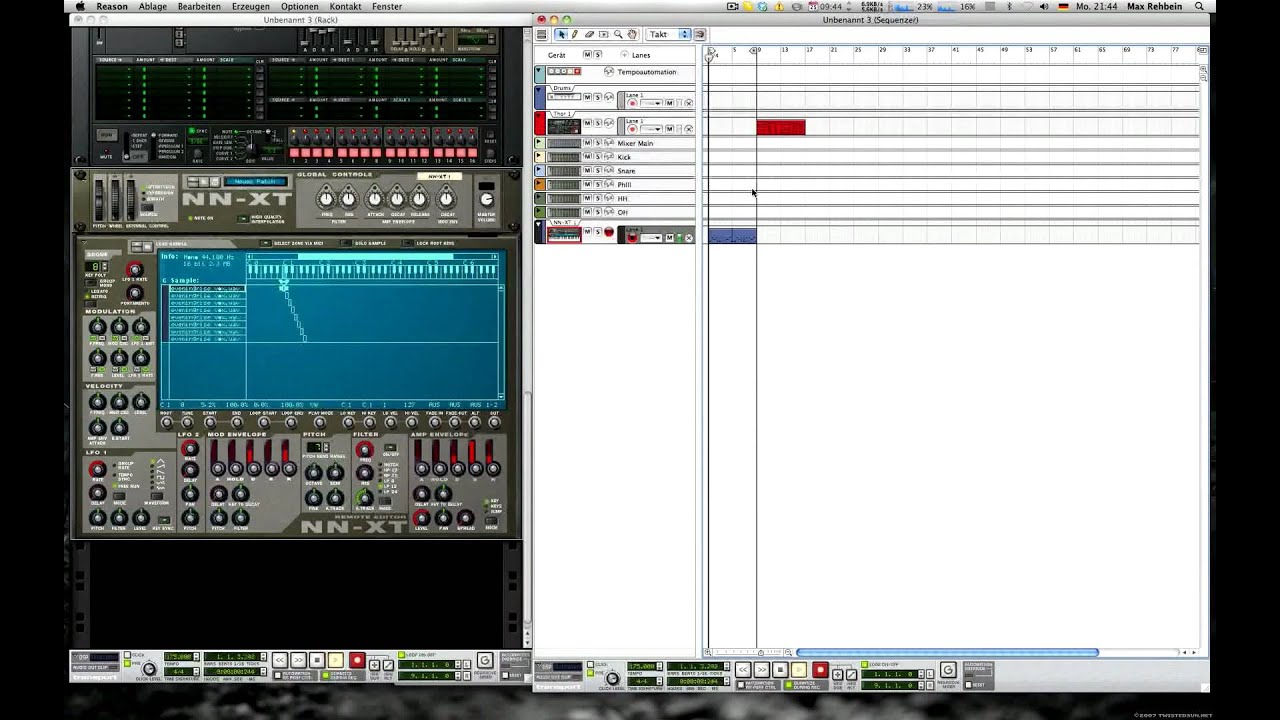
Task: Open the Optionen menu
Action: 300,6
